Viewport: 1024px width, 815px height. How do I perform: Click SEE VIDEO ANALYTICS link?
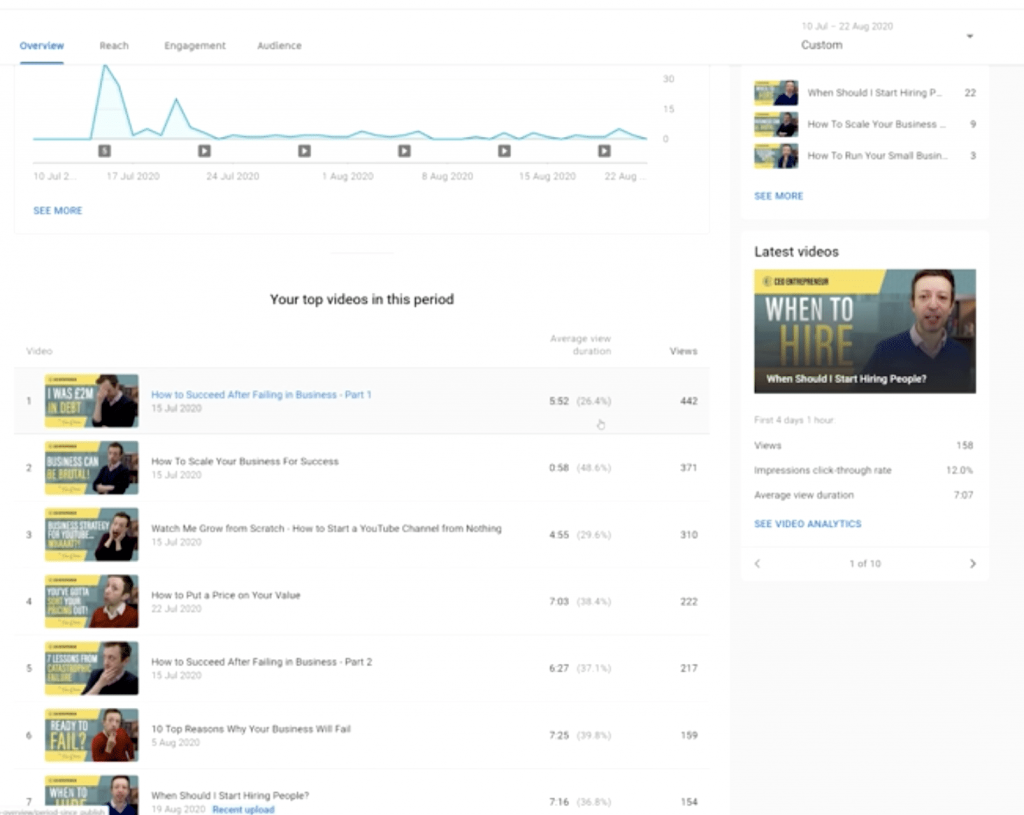807,524
